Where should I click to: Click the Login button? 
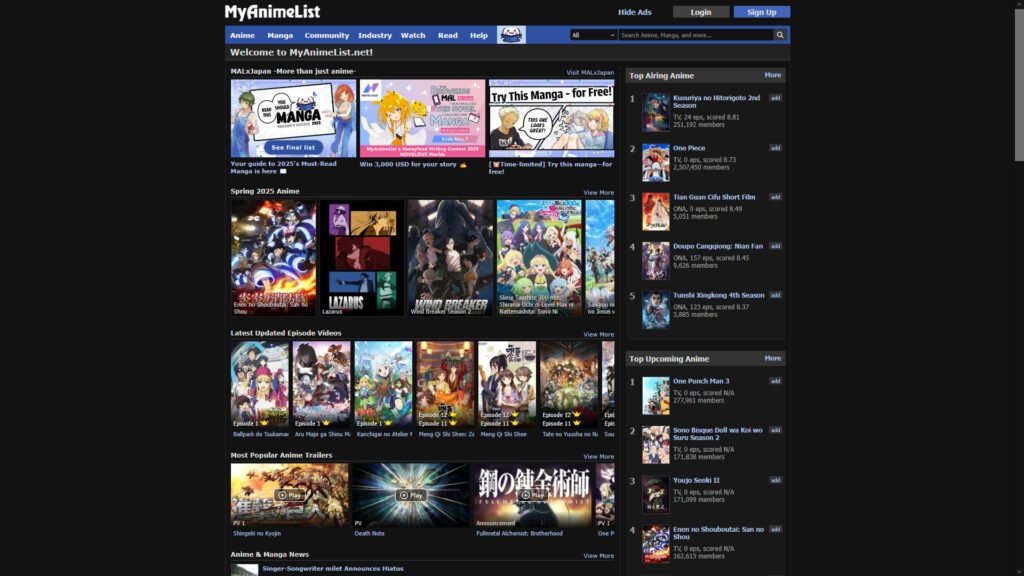pos(701,12)
